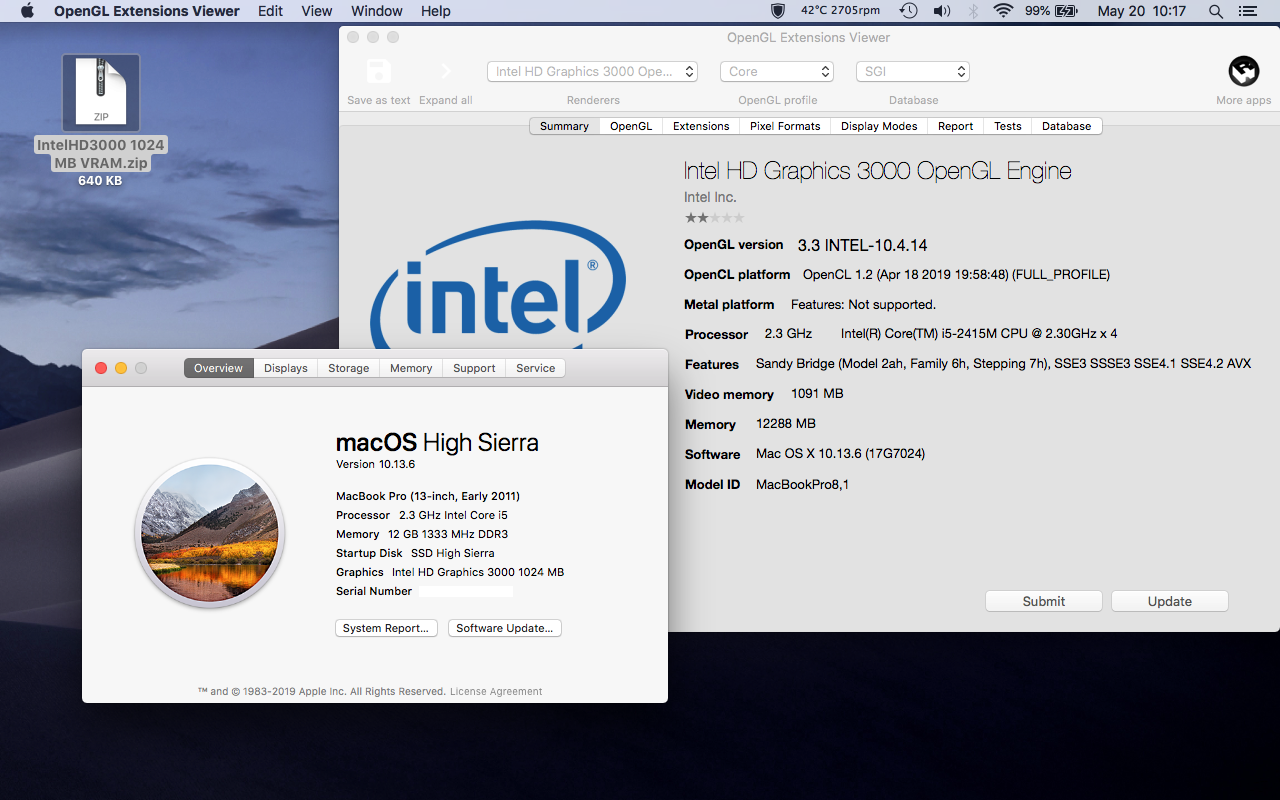Open More apps icon in OpenGL viewer
Viewport: 1280px width, 800px height.
[x=1243, y=71]
